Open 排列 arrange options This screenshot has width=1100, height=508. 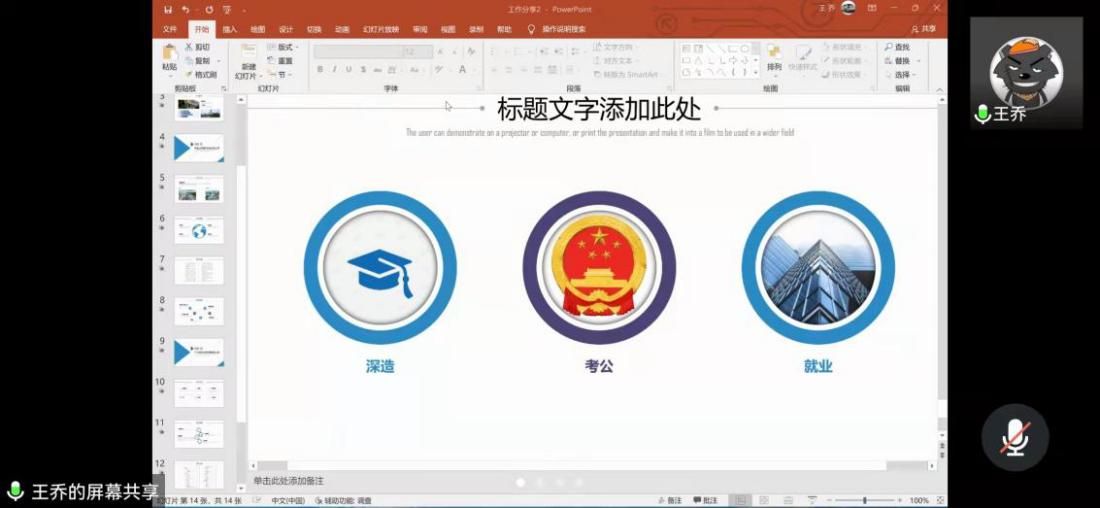click(x=774, y=58)
